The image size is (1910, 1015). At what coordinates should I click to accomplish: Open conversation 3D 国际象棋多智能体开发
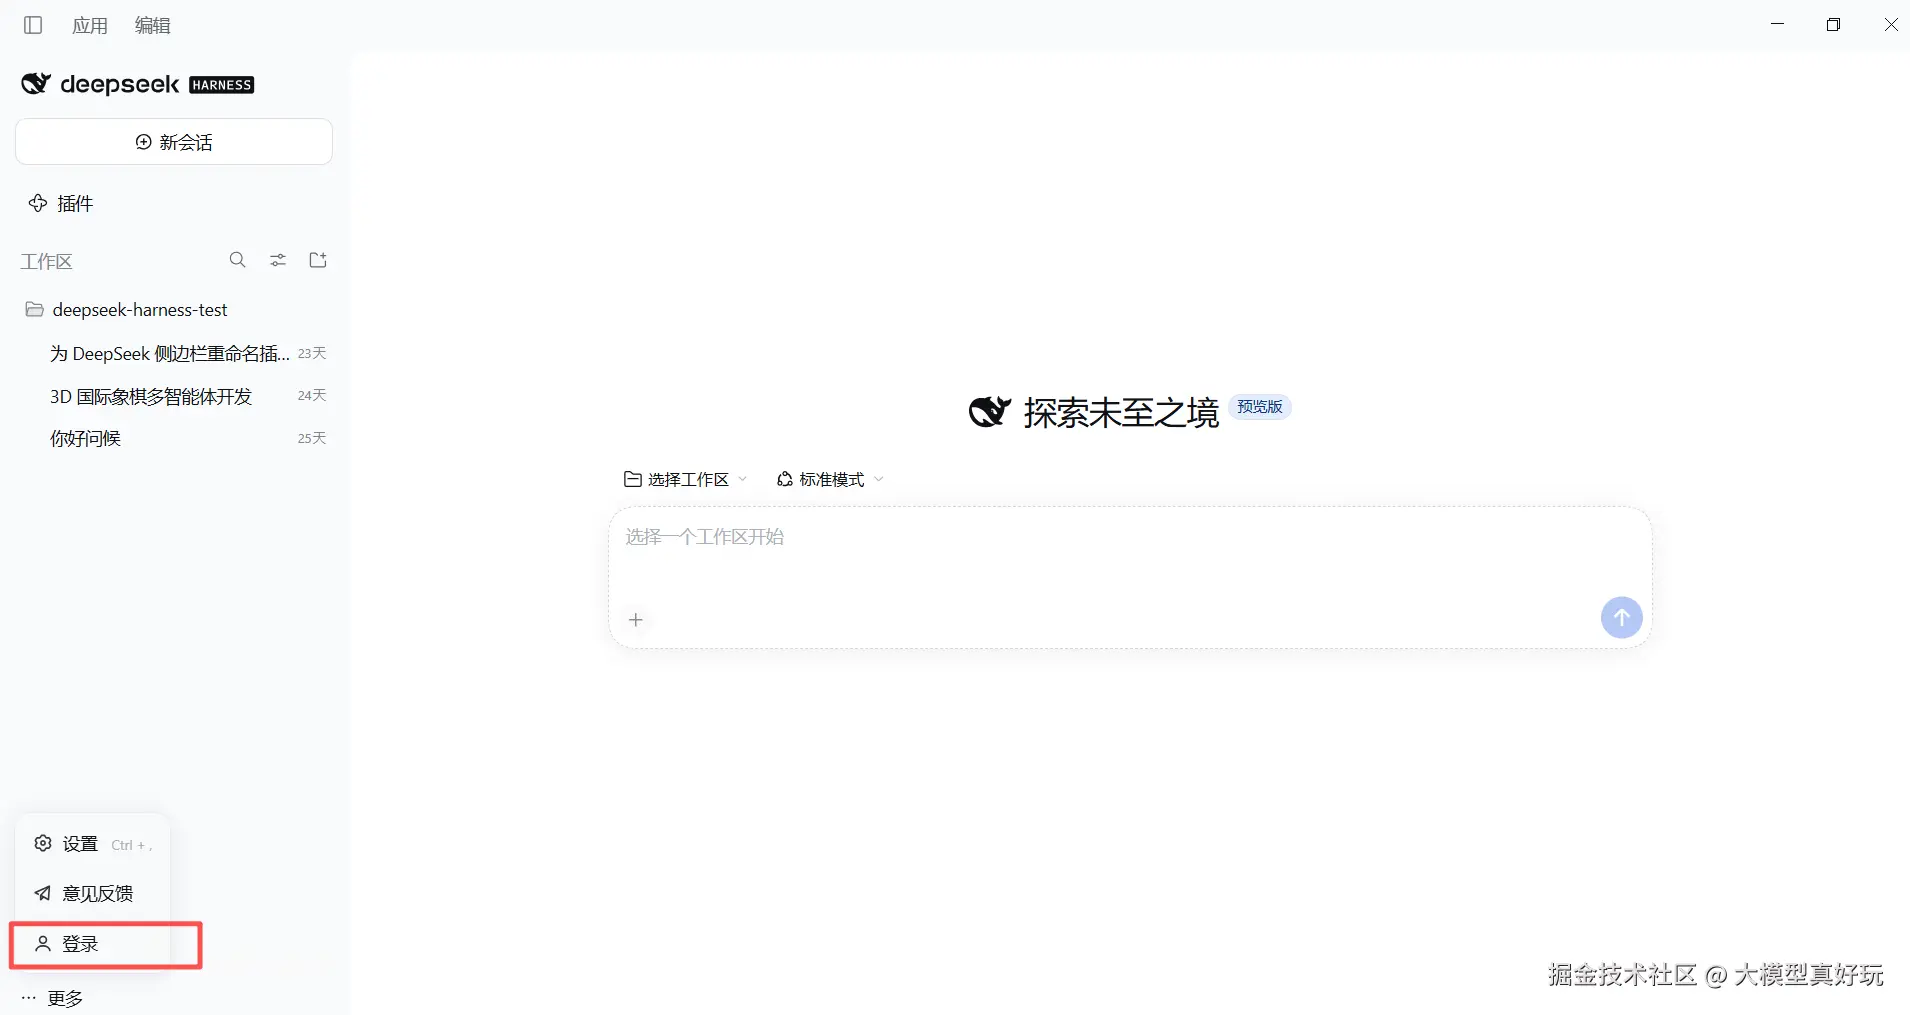pos(174,396)
